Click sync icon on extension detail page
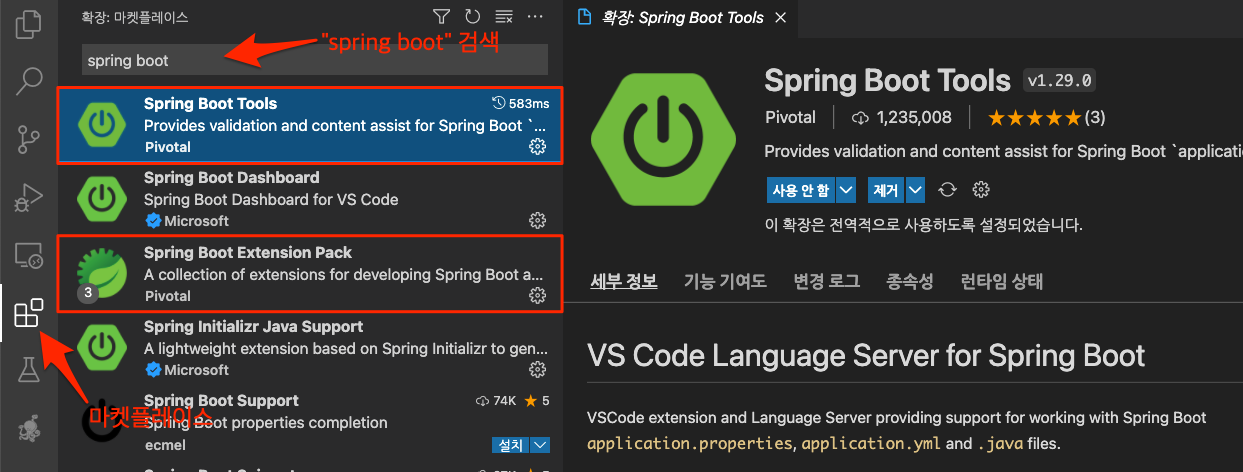The image size is (1243, 472). [x=950, y=190]
